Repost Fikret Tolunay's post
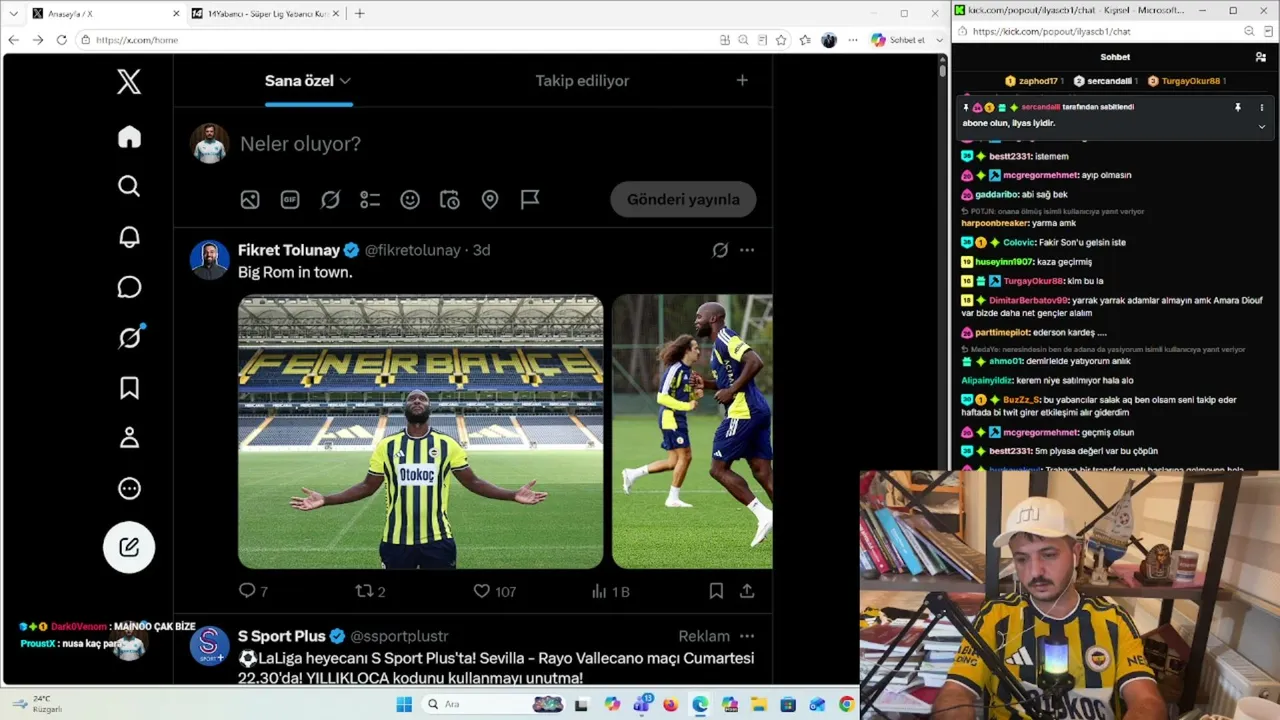Image resolution: width=1280 pixels, height=720 pixels. [x=370, y=591]
